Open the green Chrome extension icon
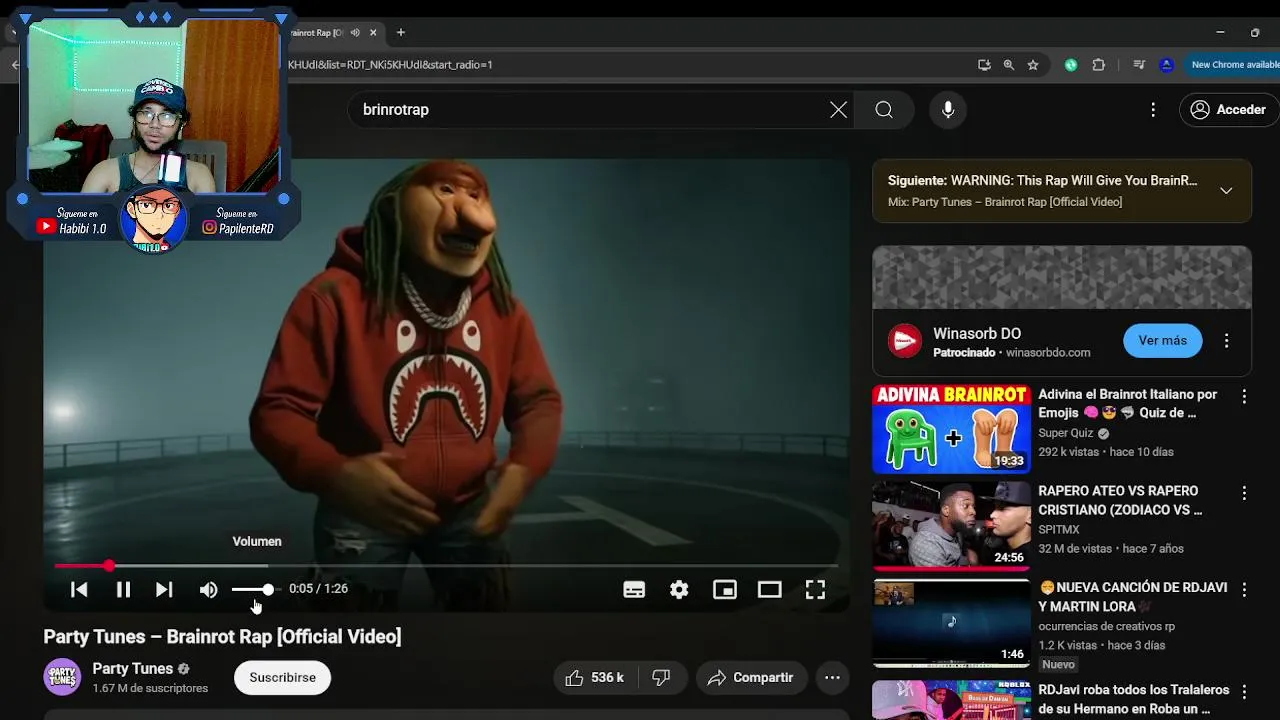Screen dimensions: 1280x720 tap(1071, 65)
